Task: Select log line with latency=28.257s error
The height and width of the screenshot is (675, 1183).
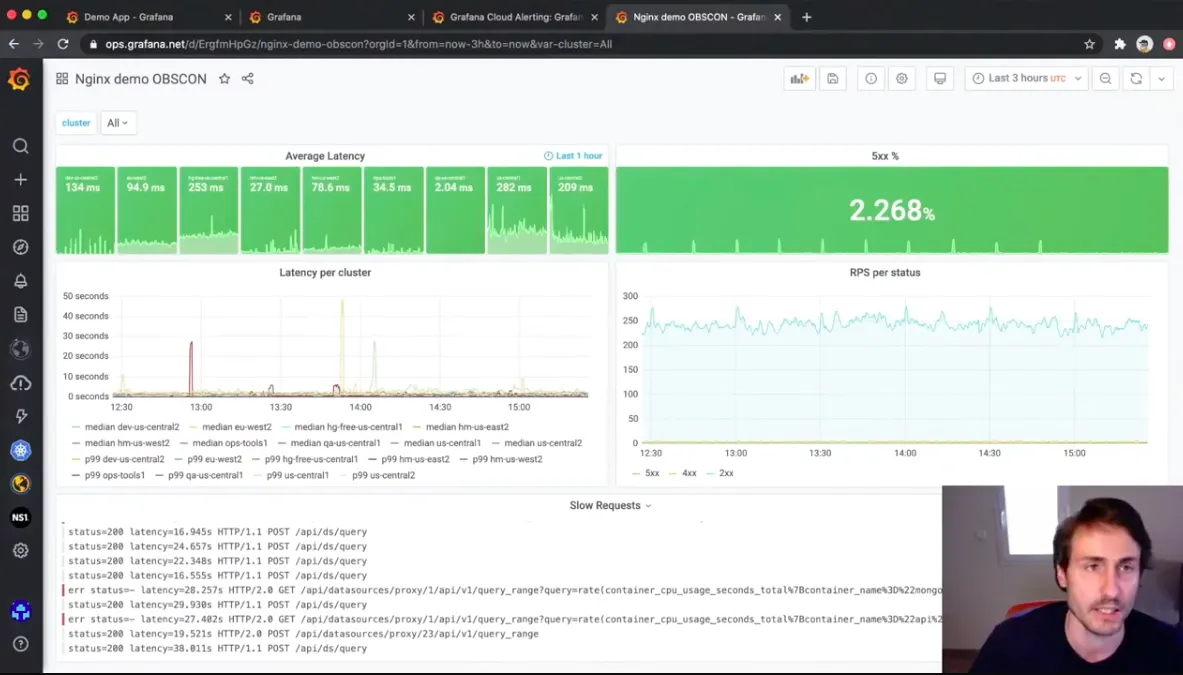Action: [502, 590]
